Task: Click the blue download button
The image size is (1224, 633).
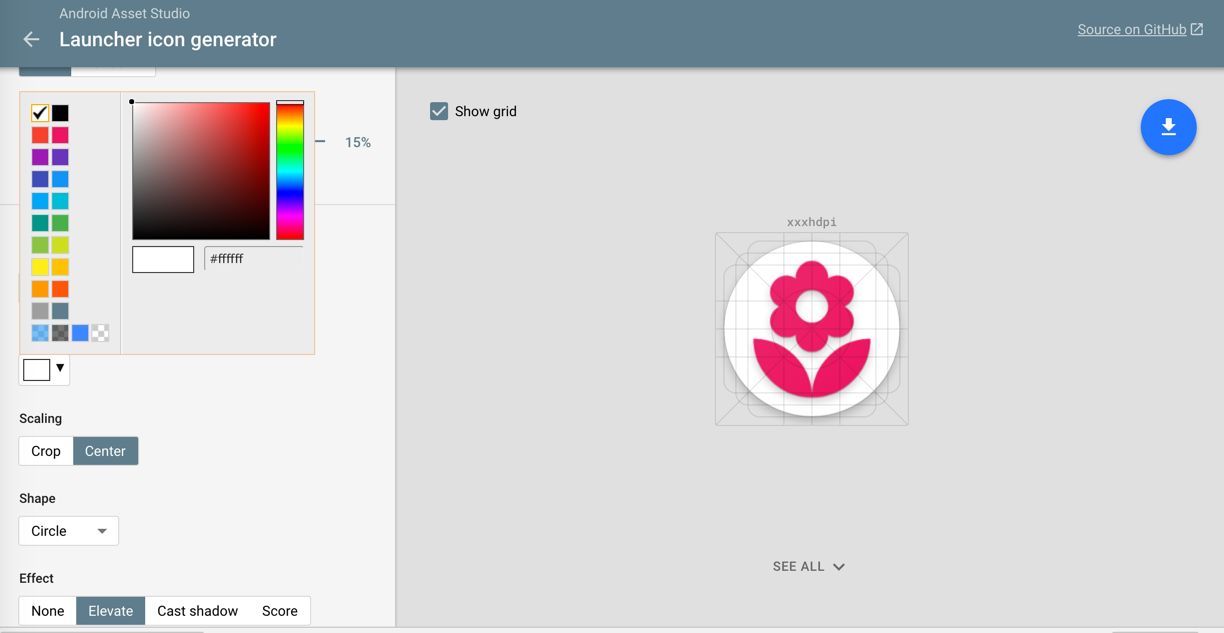Action: [x=1168, y=127]
